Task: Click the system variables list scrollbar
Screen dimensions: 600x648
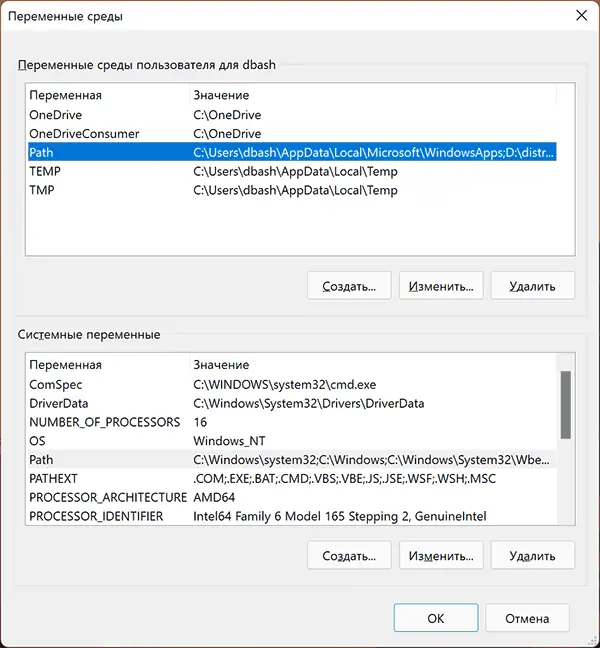Action: [x=566, y=405]
